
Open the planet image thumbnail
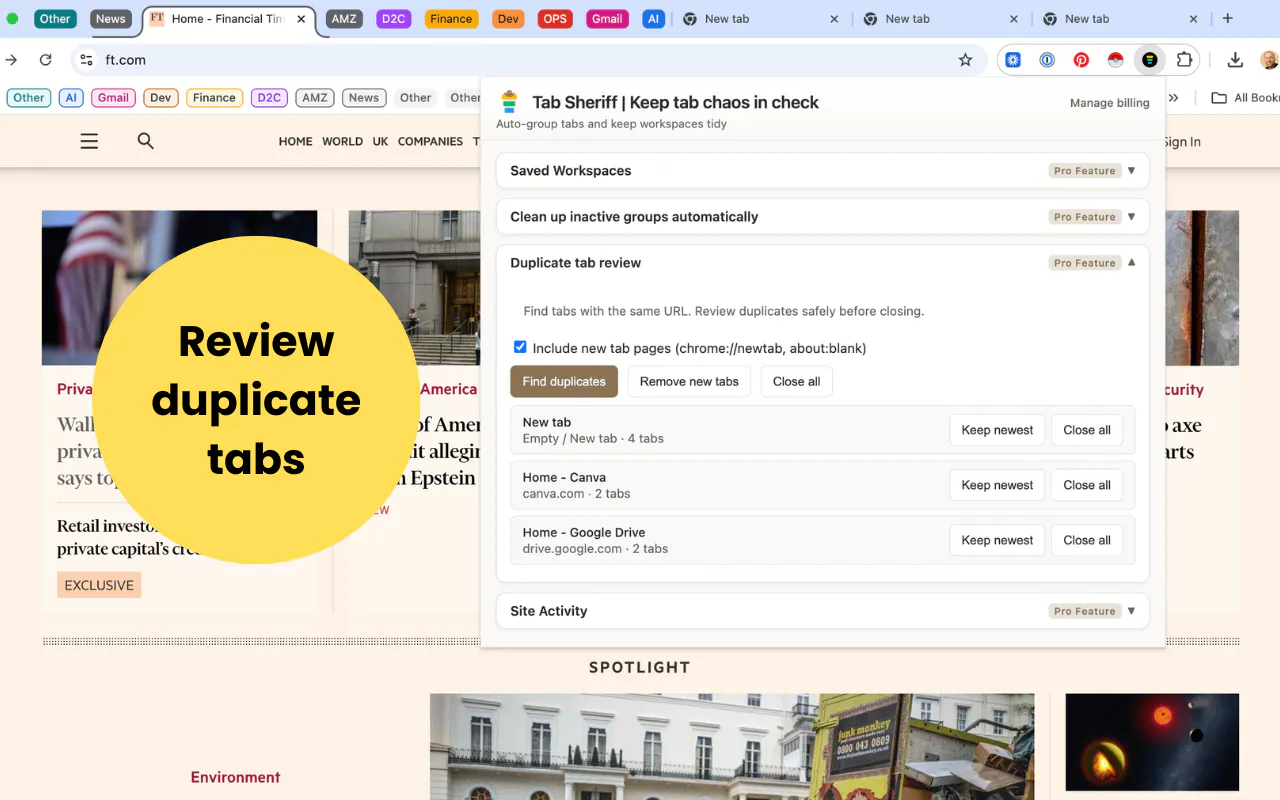coord(1152,742)
